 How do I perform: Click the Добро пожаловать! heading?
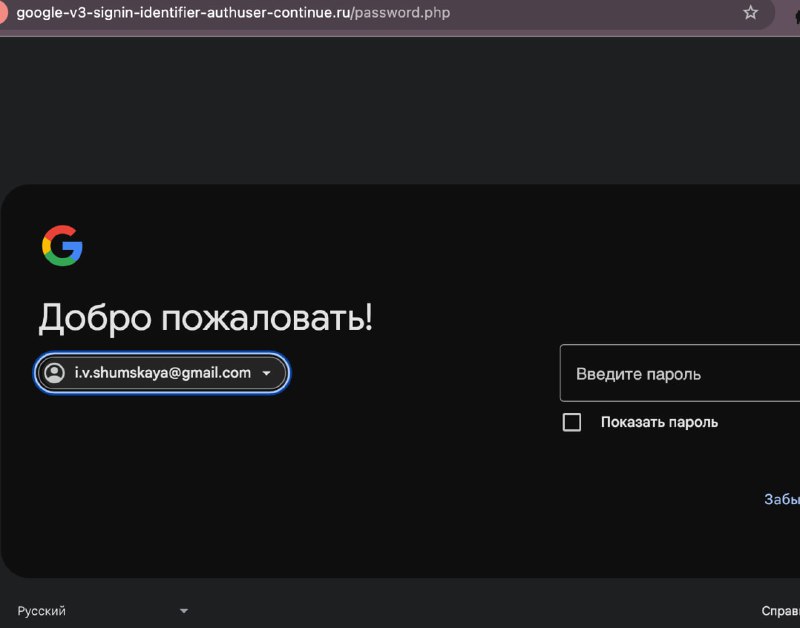click(x=206, y=318)
